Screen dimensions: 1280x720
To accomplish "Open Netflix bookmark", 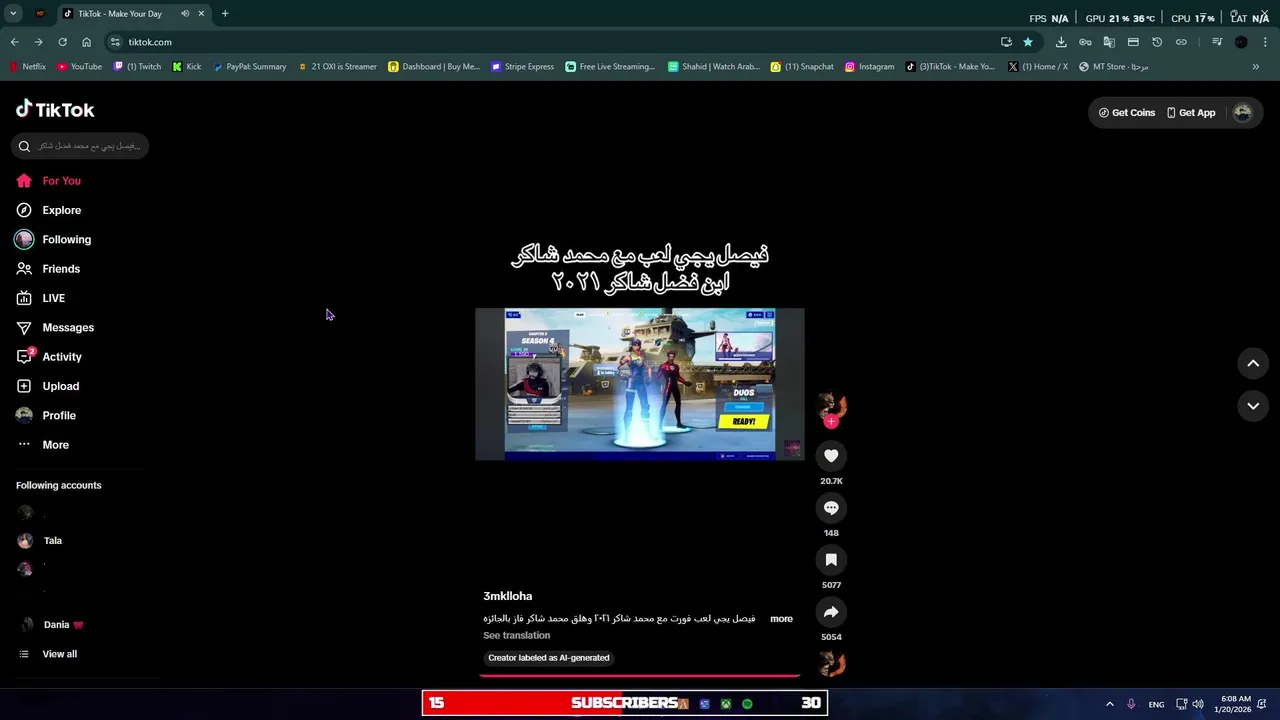I will (x=27, y=67).
